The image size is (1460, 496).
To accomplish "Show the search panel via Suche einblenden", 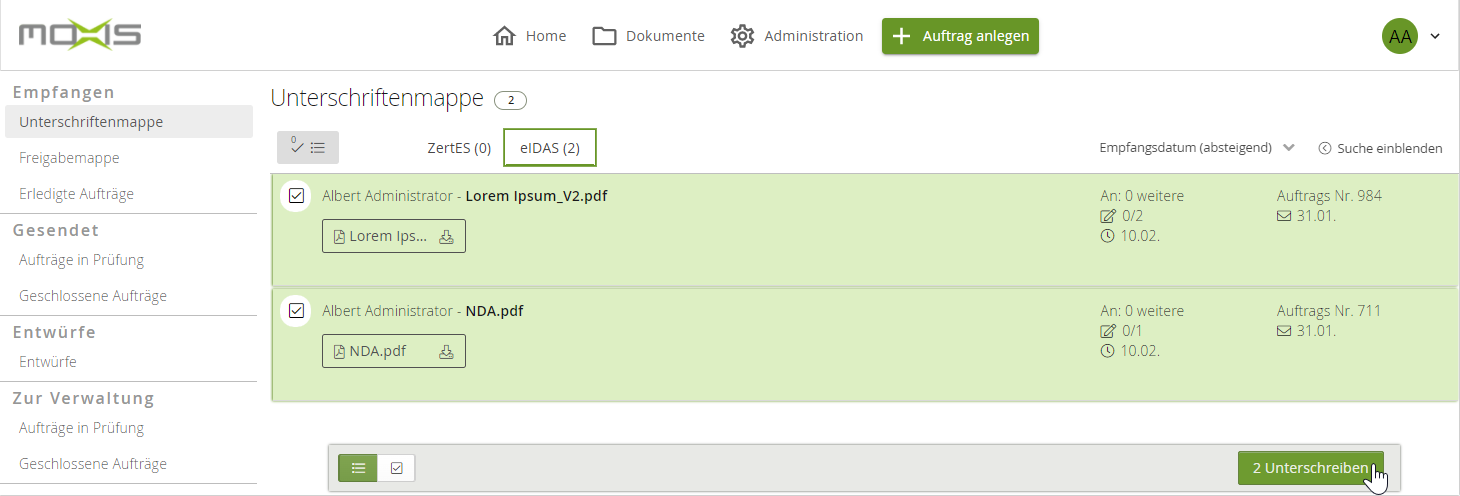I will pyautogui.click(x=1380, y=148).
